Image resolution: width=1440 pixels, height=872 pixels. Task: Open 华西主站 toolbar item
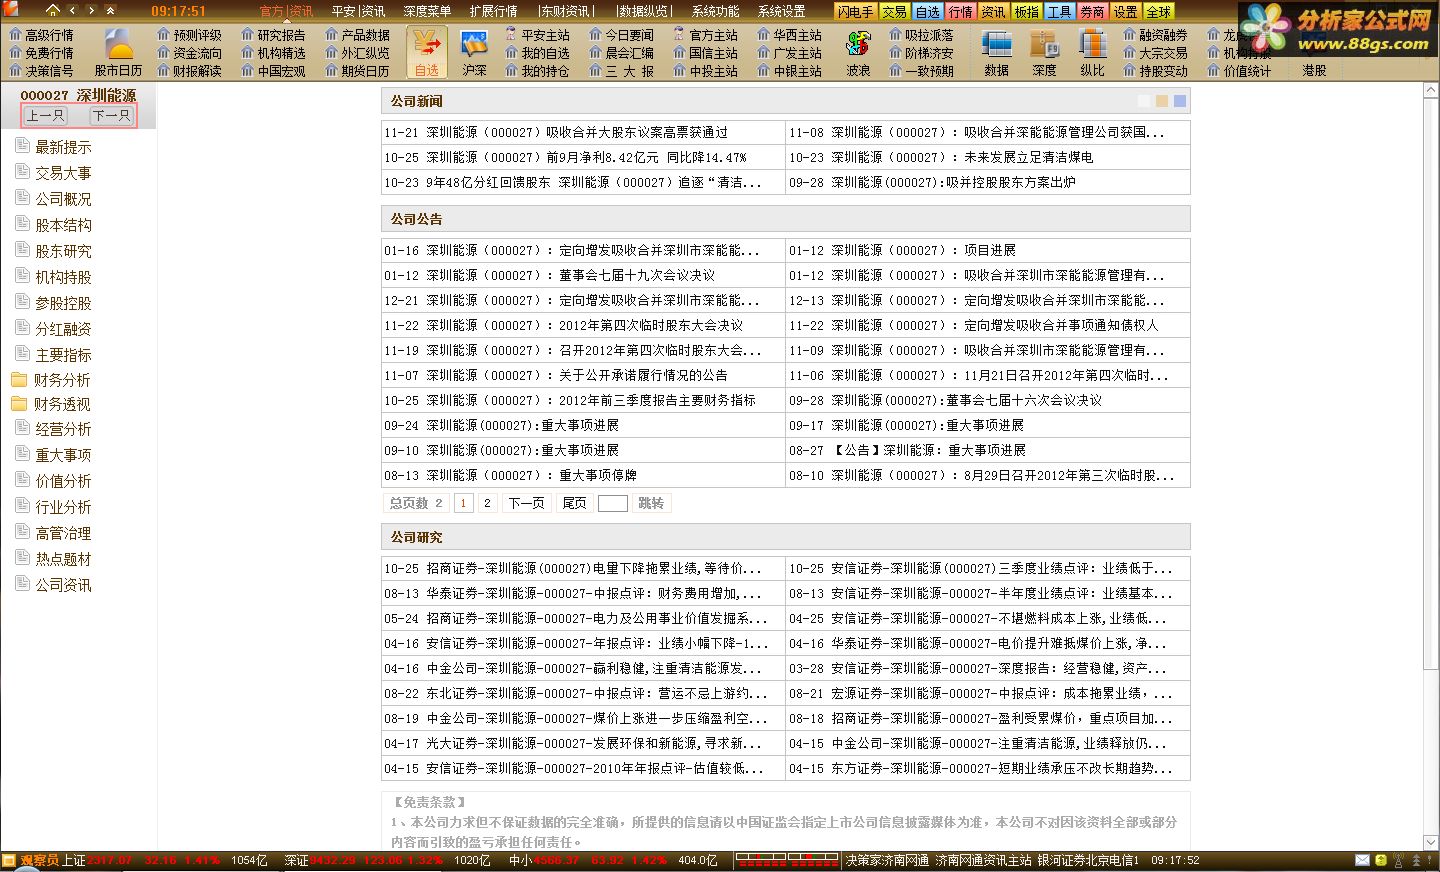[x=789, y=35]
